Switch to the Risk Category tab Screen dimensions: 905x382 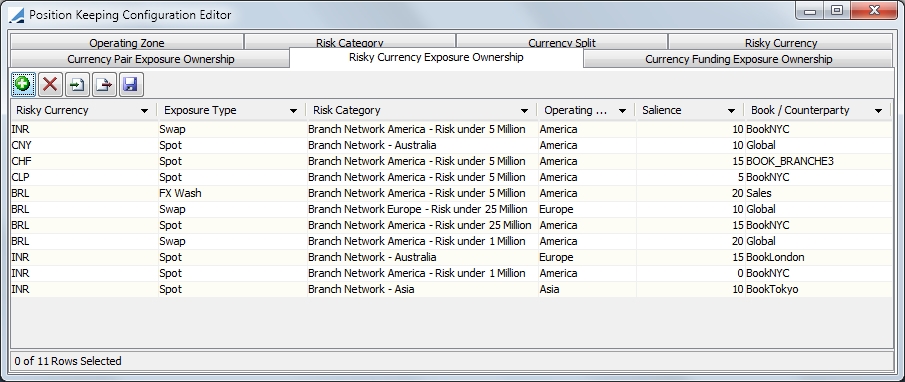pyautogui.click(x=350, y=42)
